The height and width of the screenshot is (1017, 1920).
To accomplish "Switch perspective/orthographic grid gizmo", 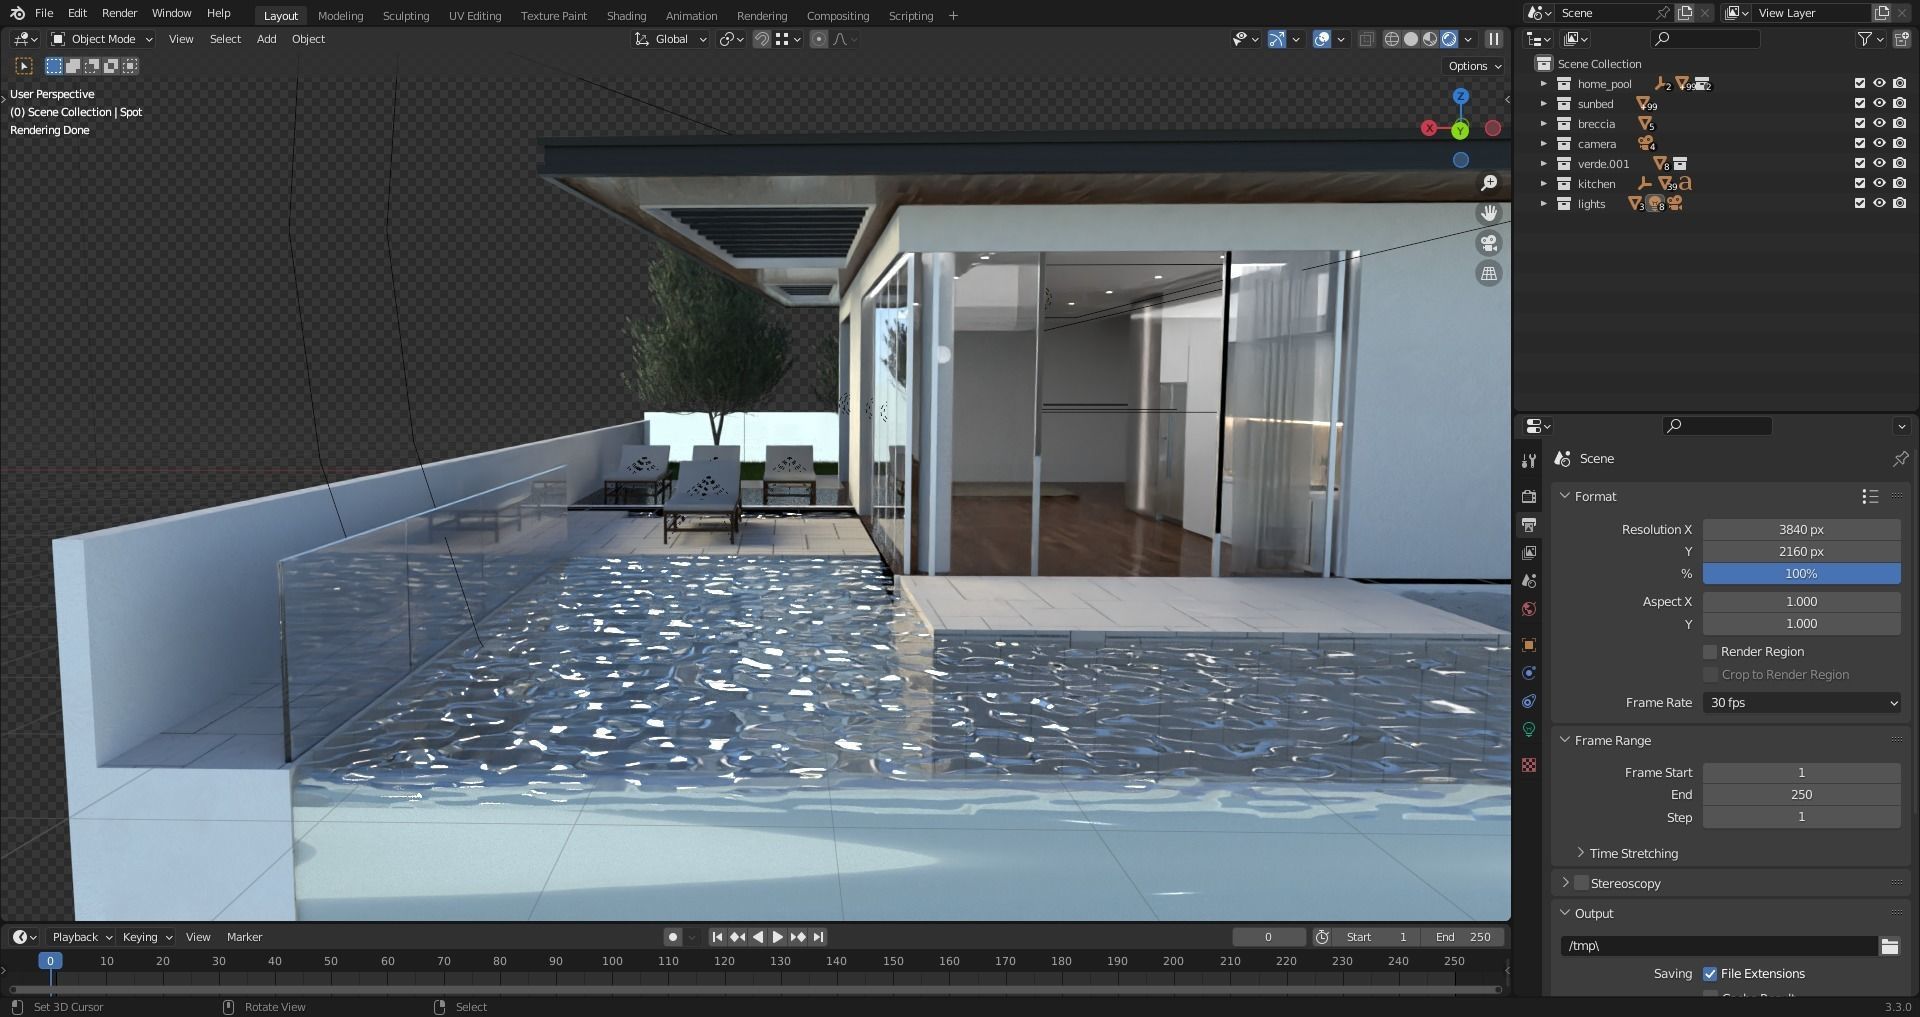I will pos(1489,273).
